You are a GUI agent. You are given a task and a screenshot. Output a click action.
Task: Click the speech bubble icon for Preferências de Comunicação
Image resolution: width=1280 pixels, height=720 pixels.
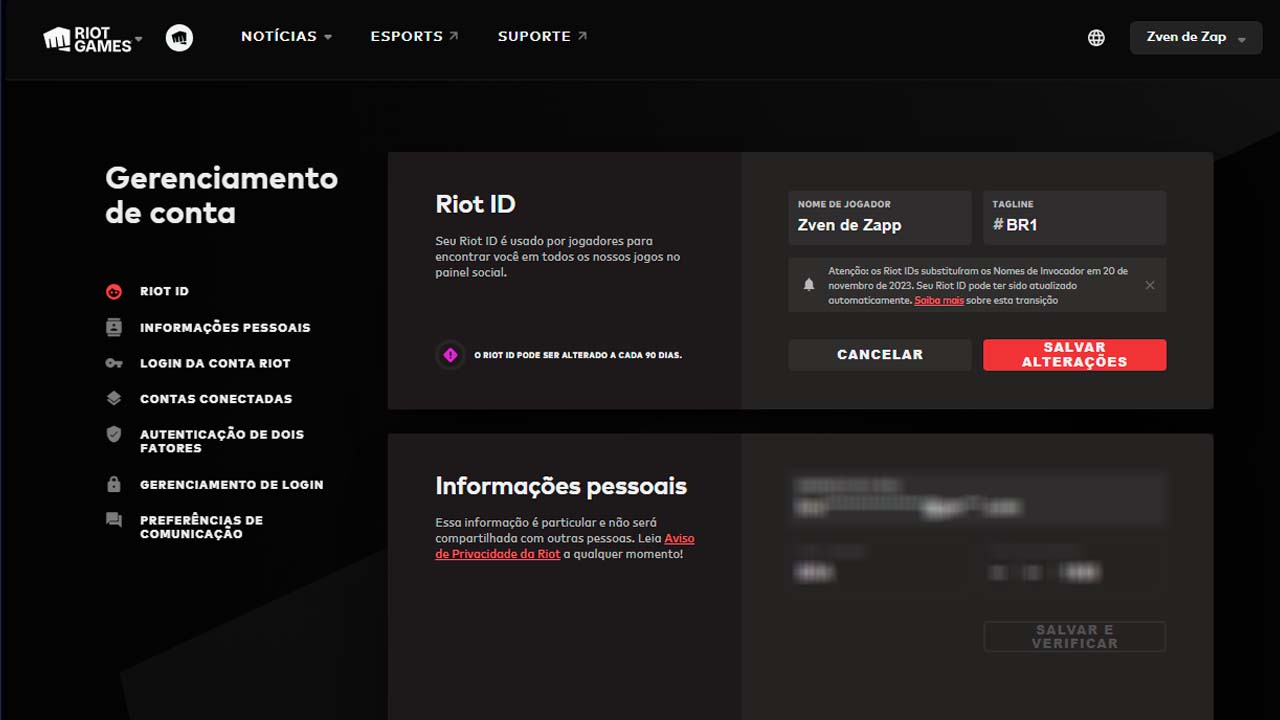pyautogui.click(x=113, y=520)
